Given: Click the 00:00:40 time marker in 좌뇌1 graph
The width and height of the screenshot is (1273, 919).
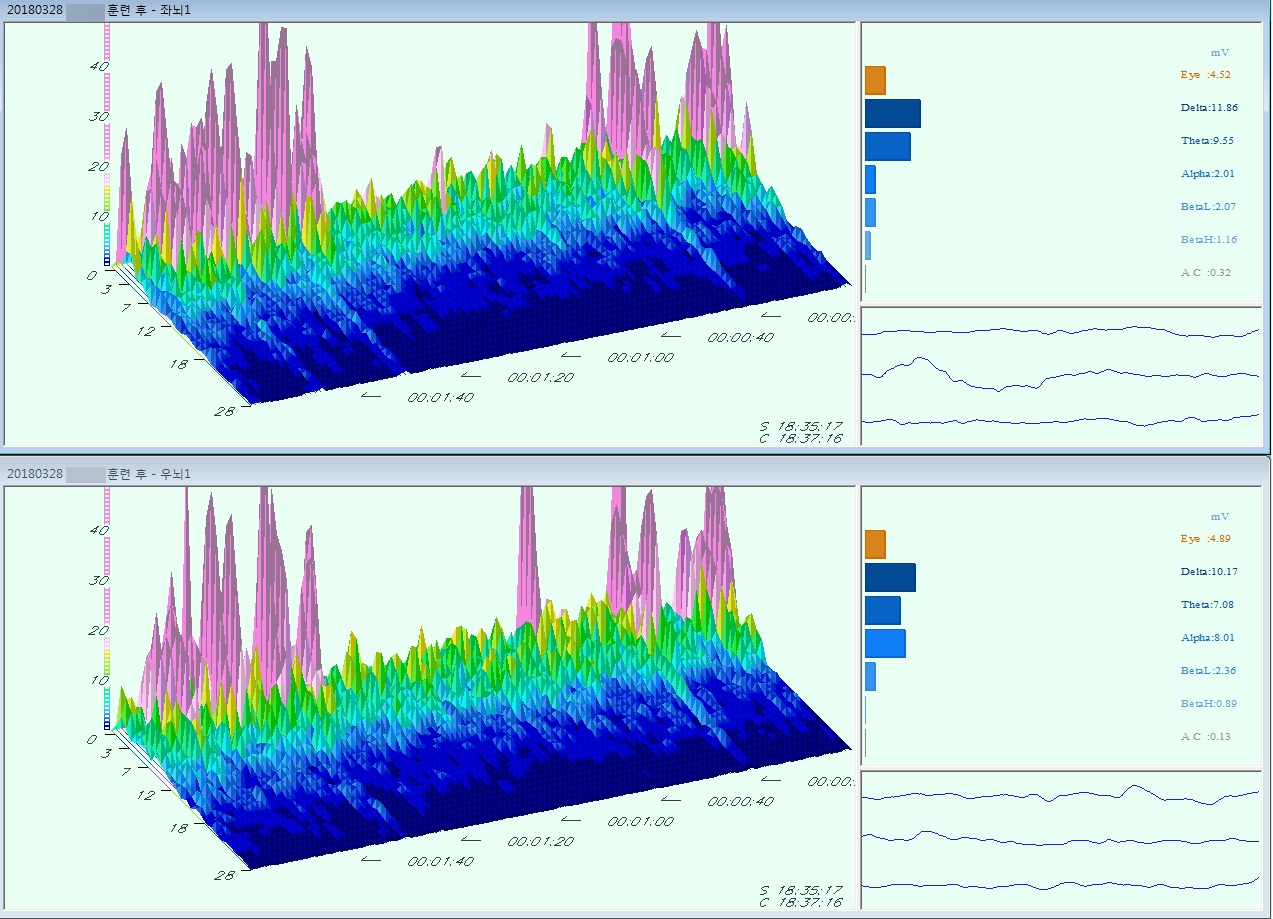Looking at the screenshot, I should click(740, 338).
